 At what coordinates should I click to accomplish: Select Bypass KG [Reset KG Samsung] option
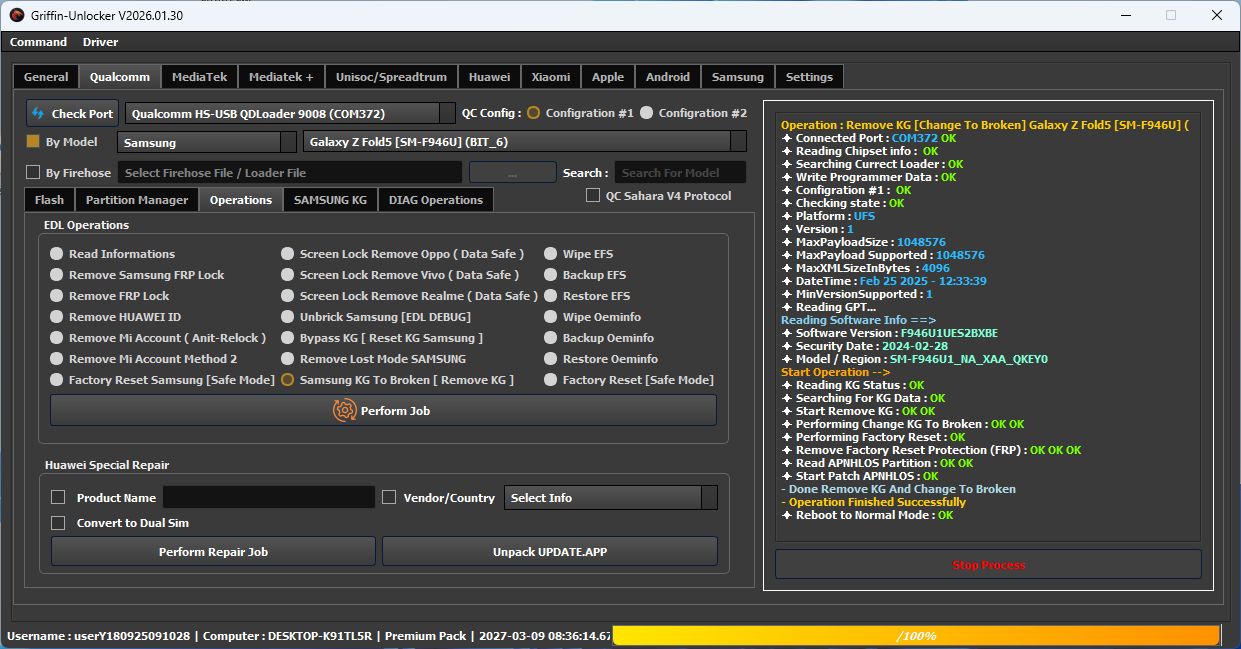coord(288,338)
